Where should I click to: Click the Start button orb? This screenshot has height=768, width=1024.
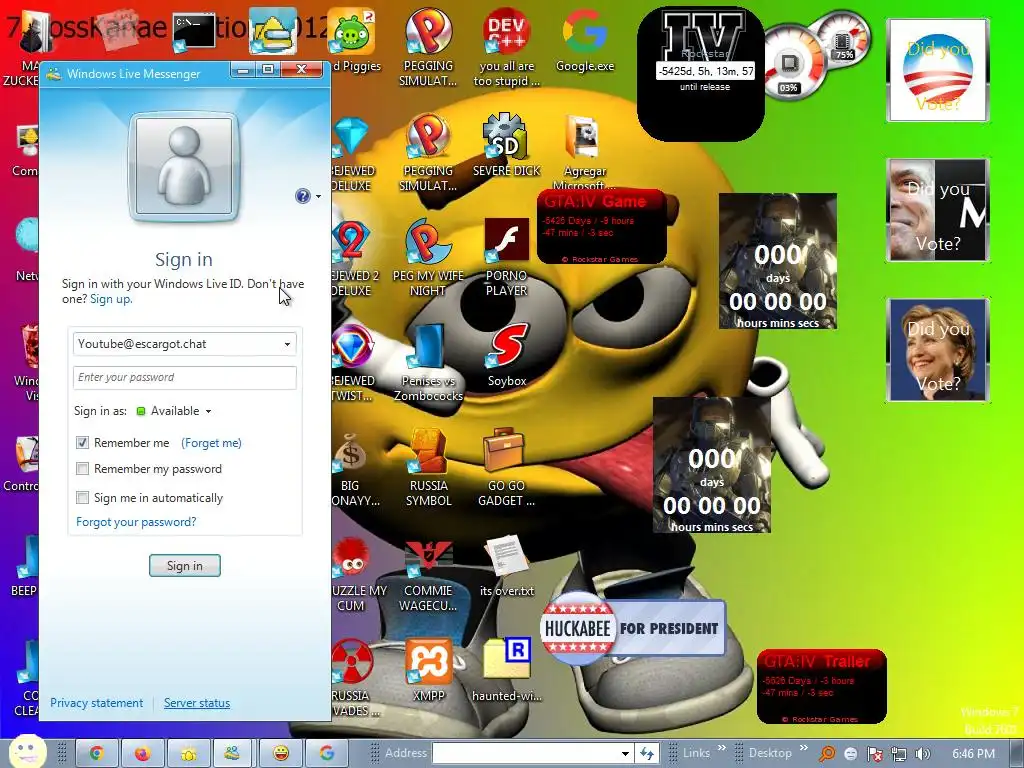click(27, 751)
